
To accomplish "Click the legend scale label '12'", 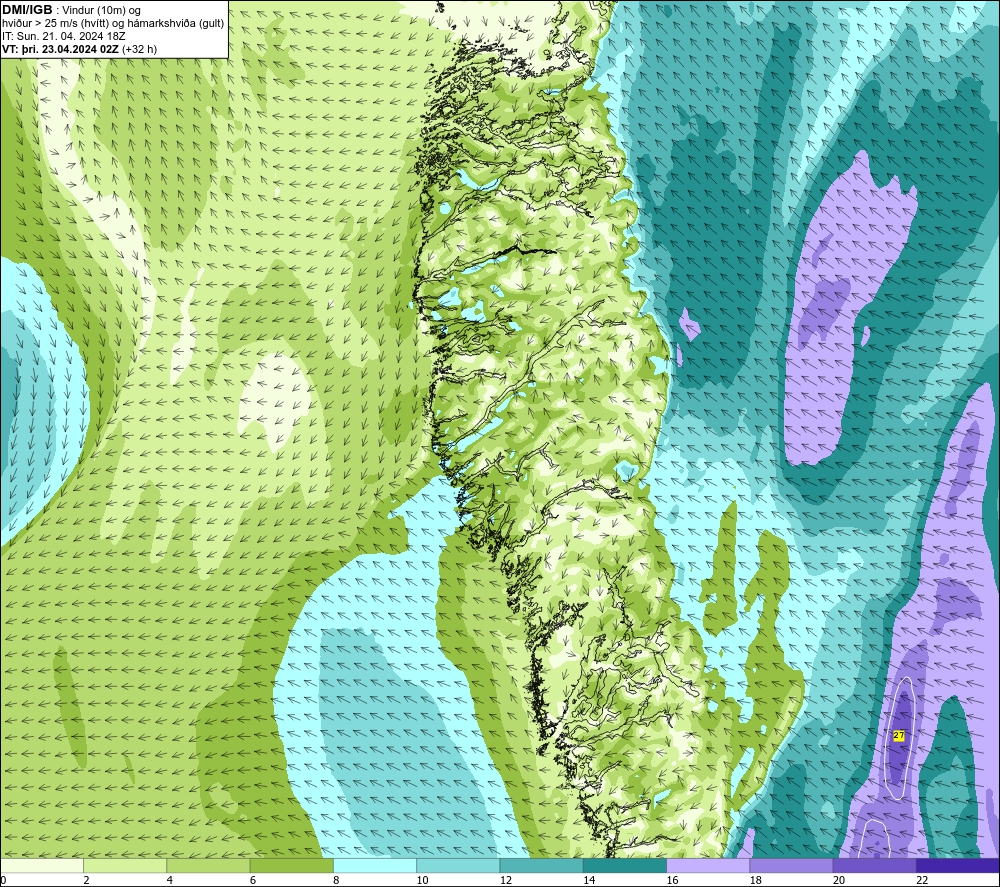I will (506, 880).
